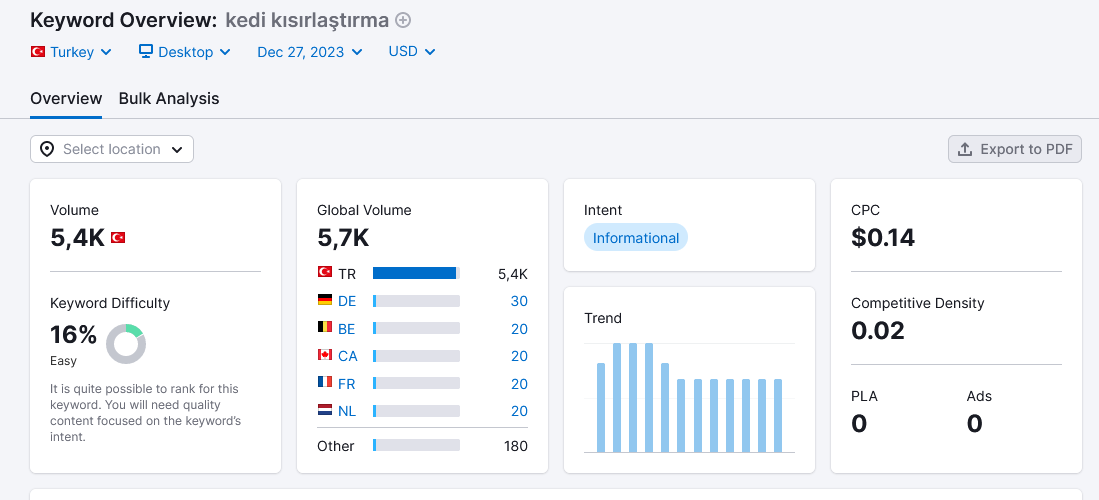Click the desktop monitor icon
This screenshot has width=1099, height=500.
(146, 51)
